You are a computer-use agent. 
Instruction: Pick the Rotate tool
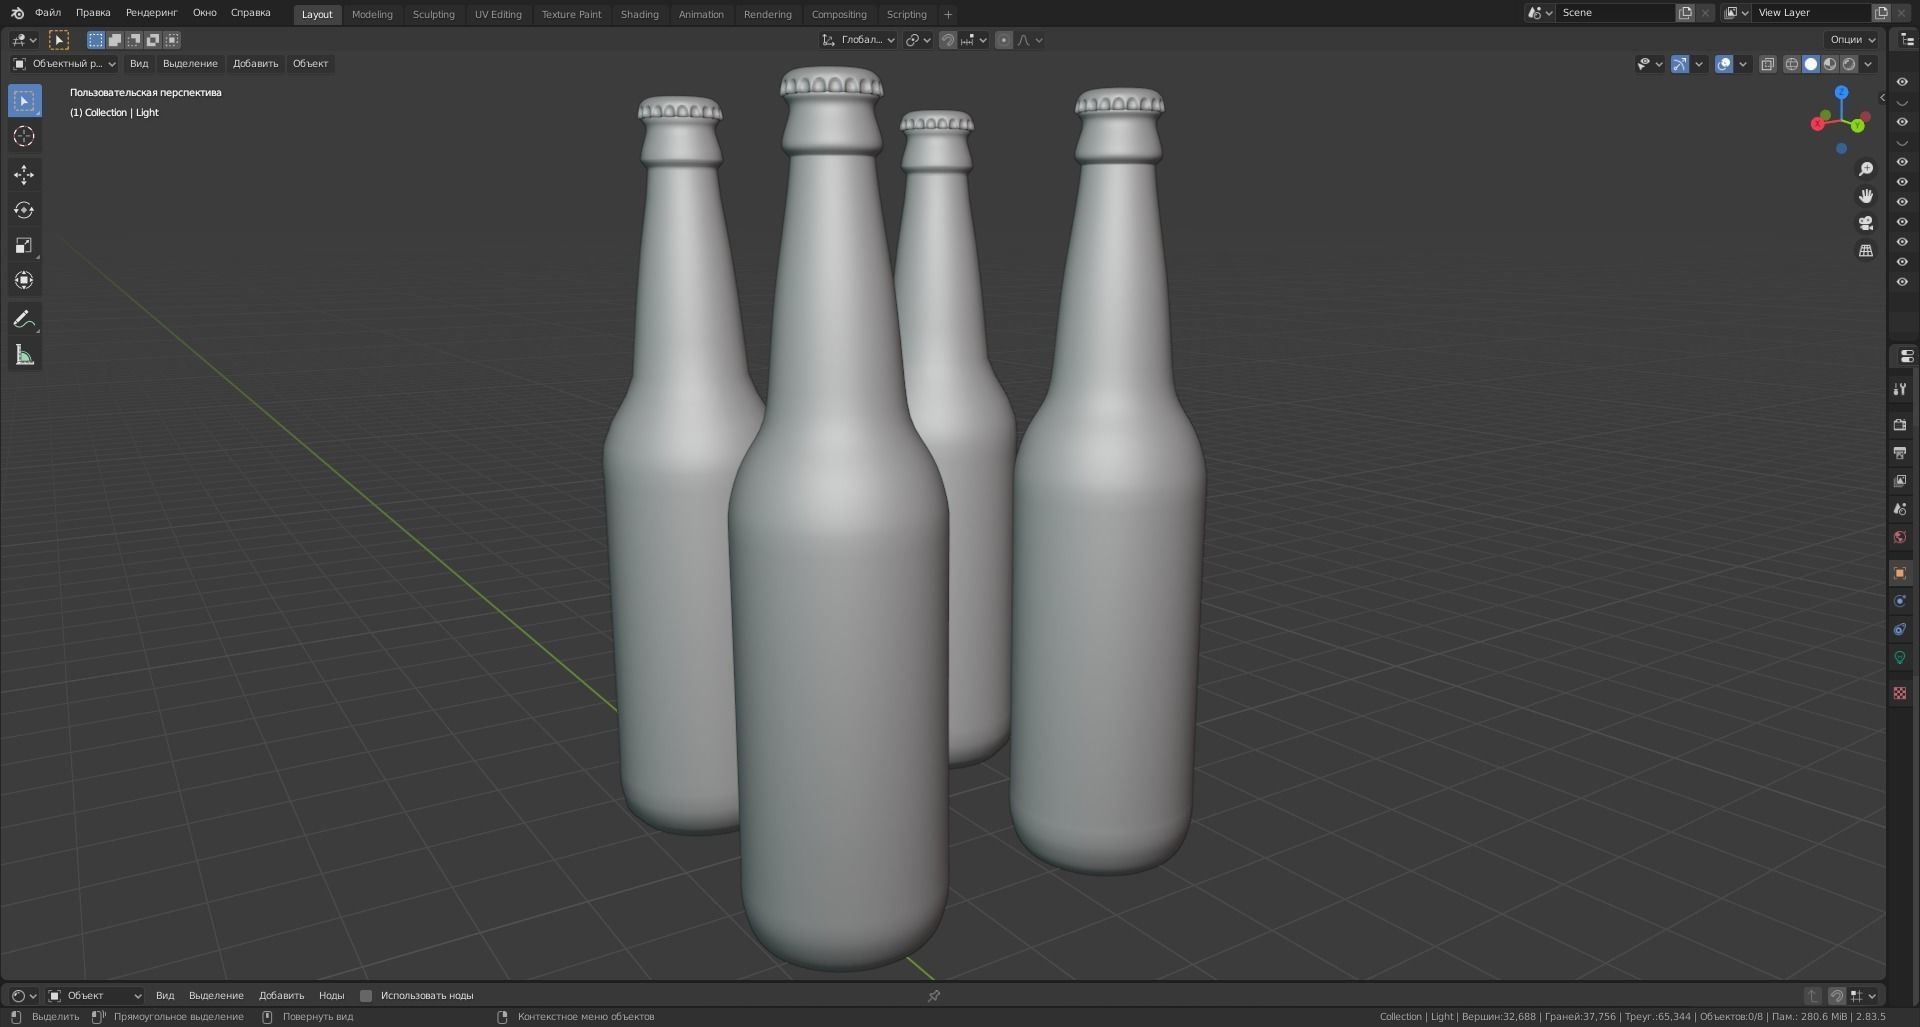(24, 210)
